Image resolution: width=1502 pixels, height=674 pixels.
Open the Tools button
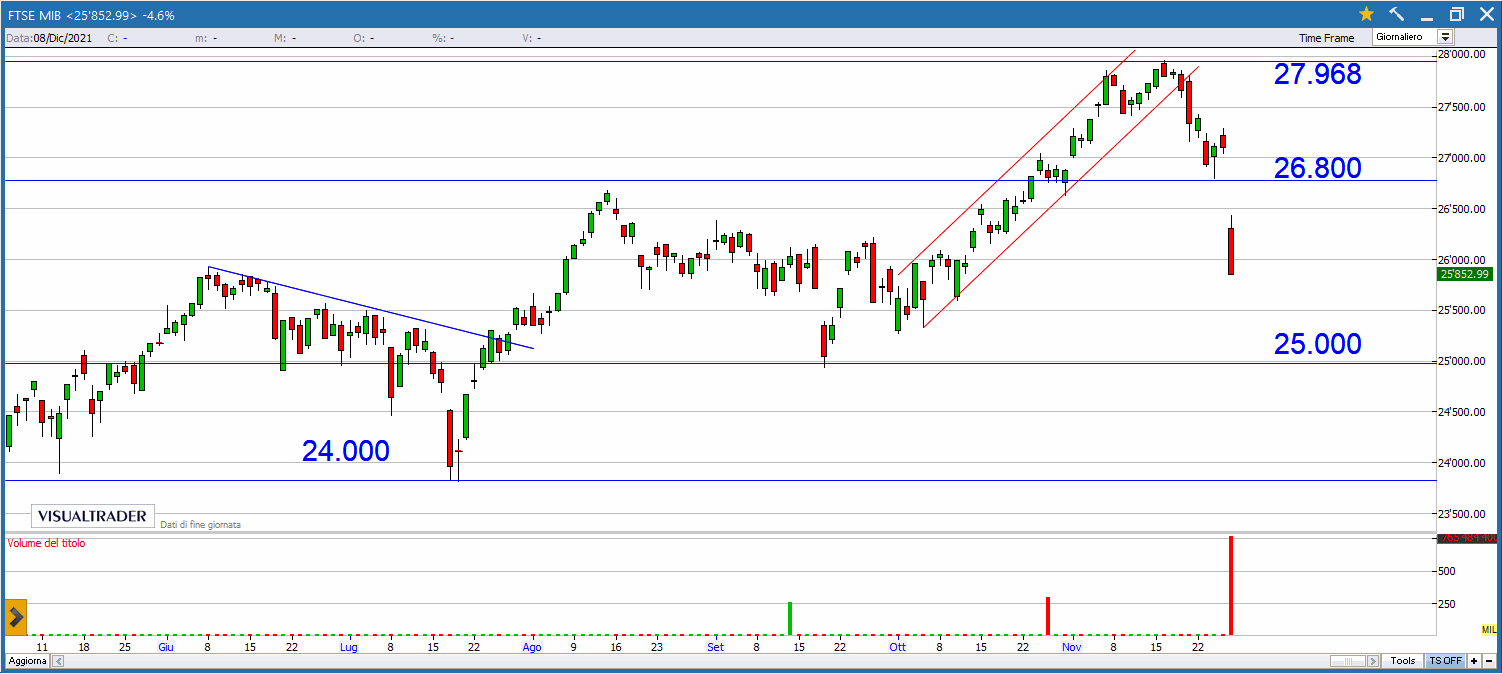coord(1403,661)
